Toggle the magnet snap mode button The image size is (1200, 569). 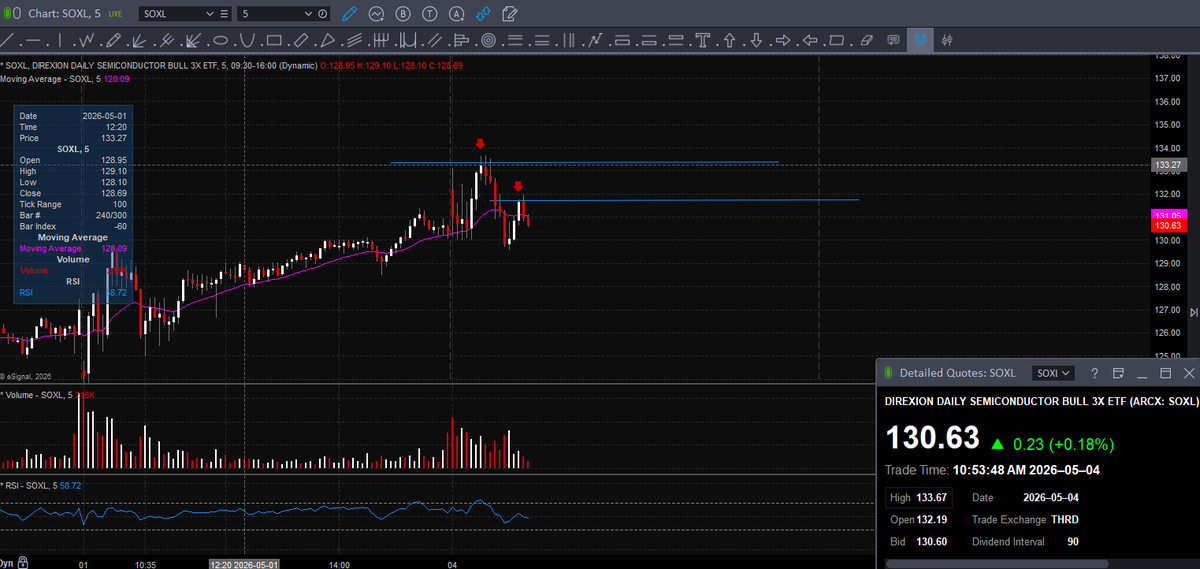pos(920,41)
